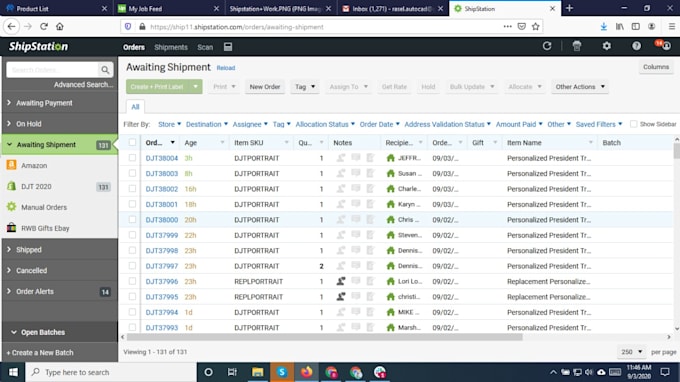Expand the On Hold section
Viewport: 680px width, 382px height.
point(60,124)
